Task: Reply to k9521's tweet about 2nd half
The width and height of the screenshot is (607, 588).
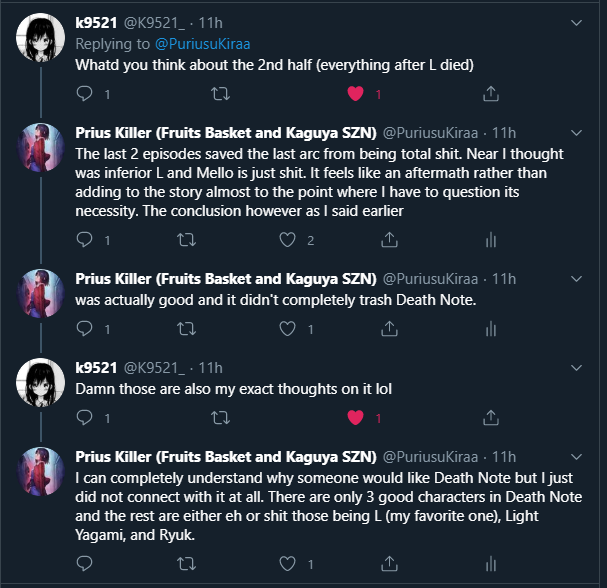Action: tap(85, 94)
